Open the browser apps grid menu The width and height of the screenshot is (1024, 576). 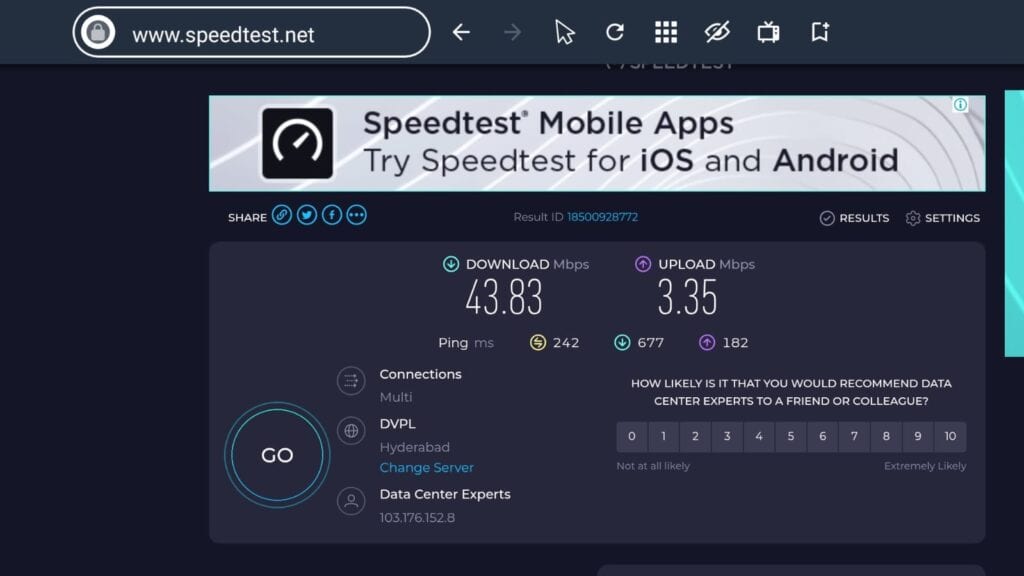pyautogui.click(x=666, y=31)
